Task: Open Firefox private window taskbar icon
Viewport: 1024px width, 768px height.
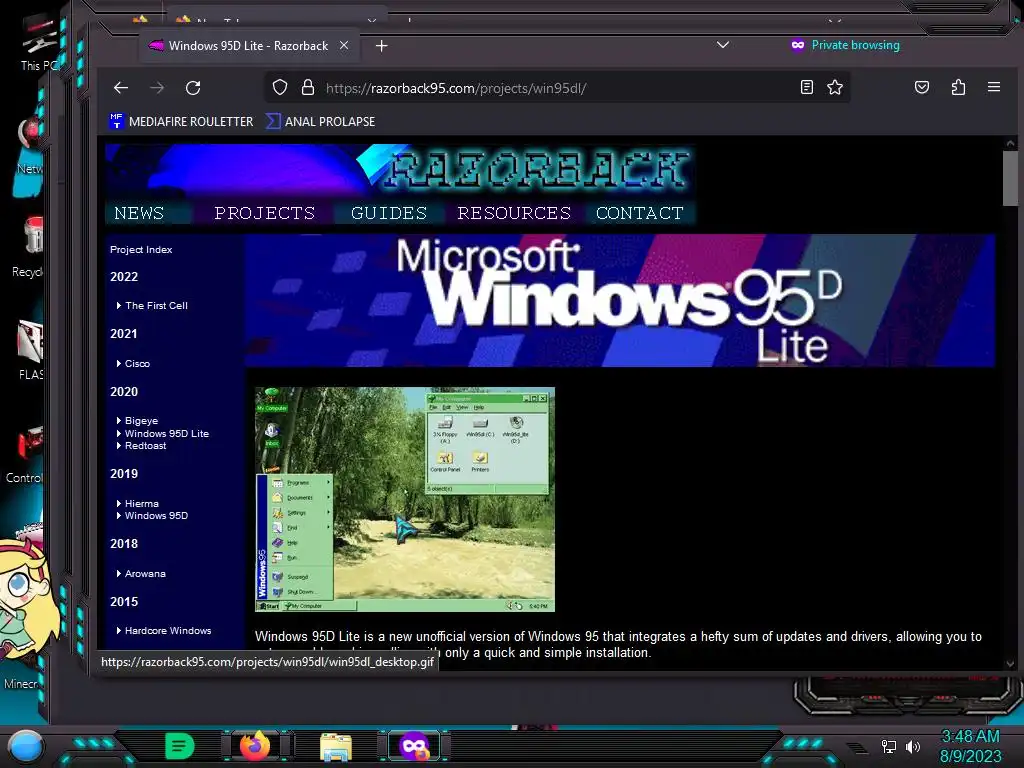Action: pos(414,746)
